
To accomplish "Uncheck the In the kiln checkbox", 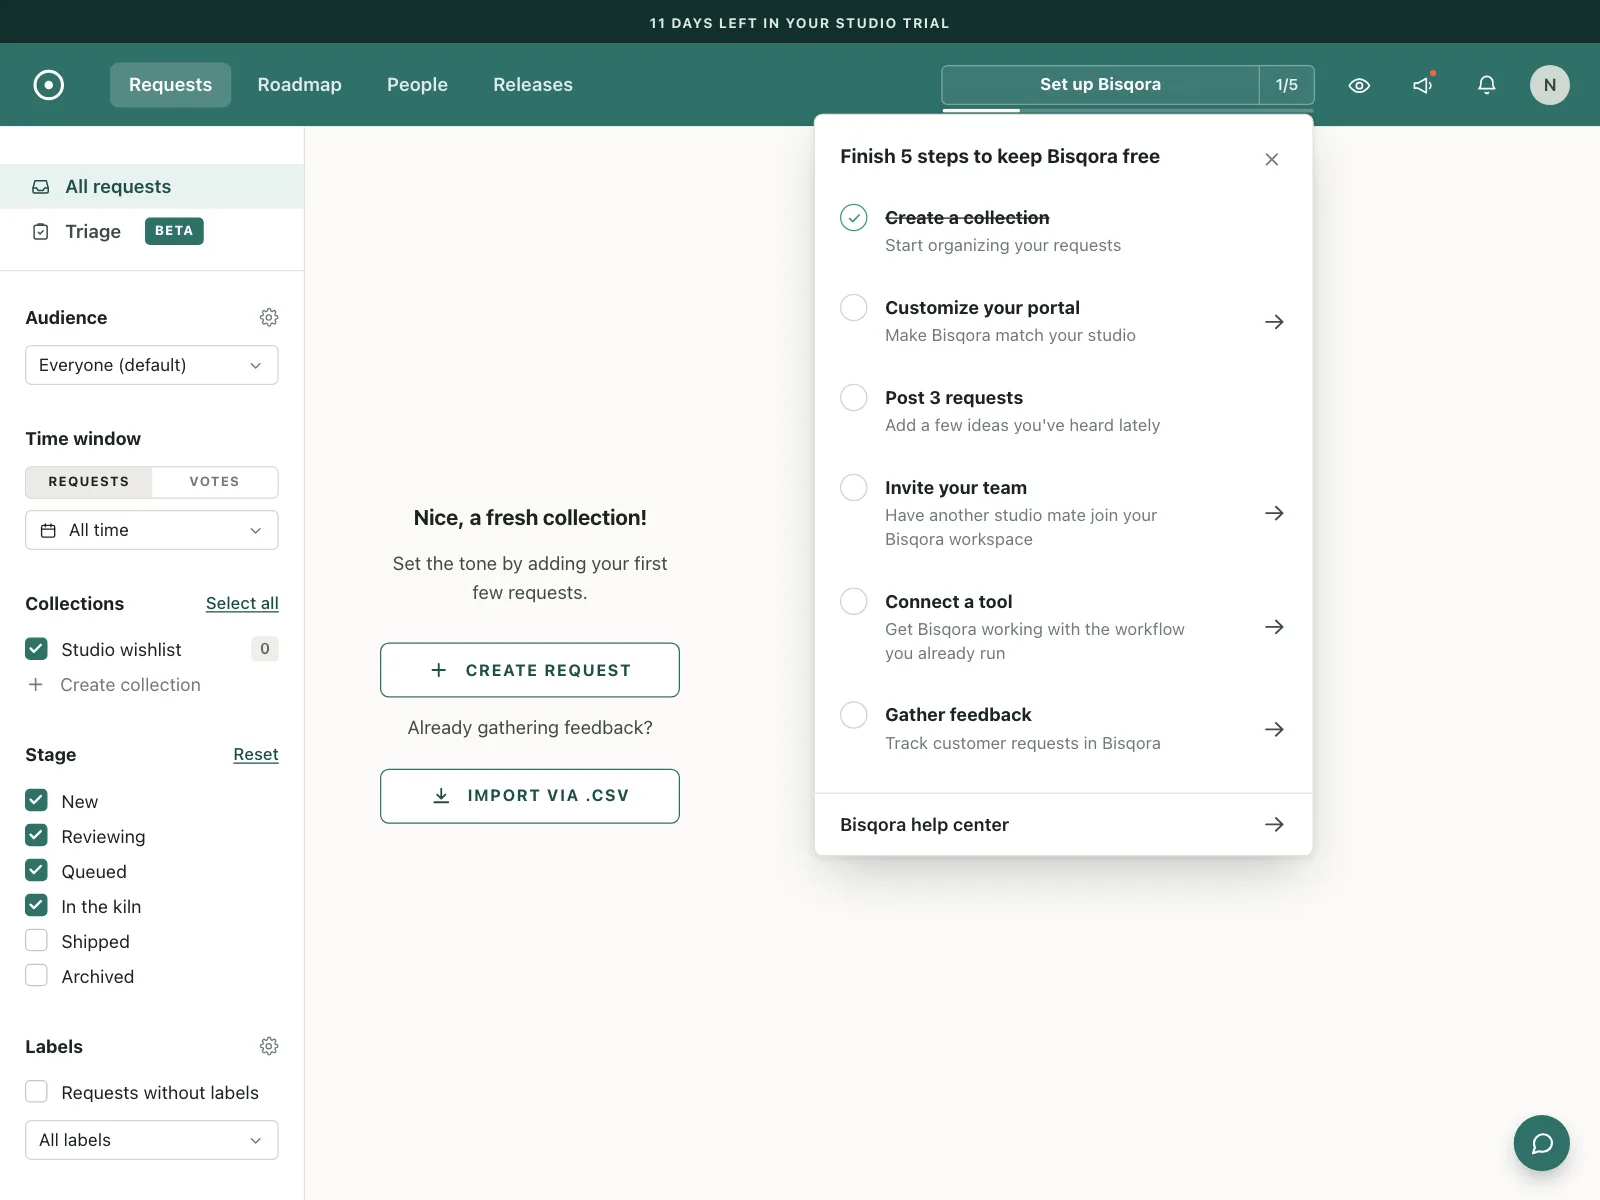I will pyautogui.click(x=36, y=905).
